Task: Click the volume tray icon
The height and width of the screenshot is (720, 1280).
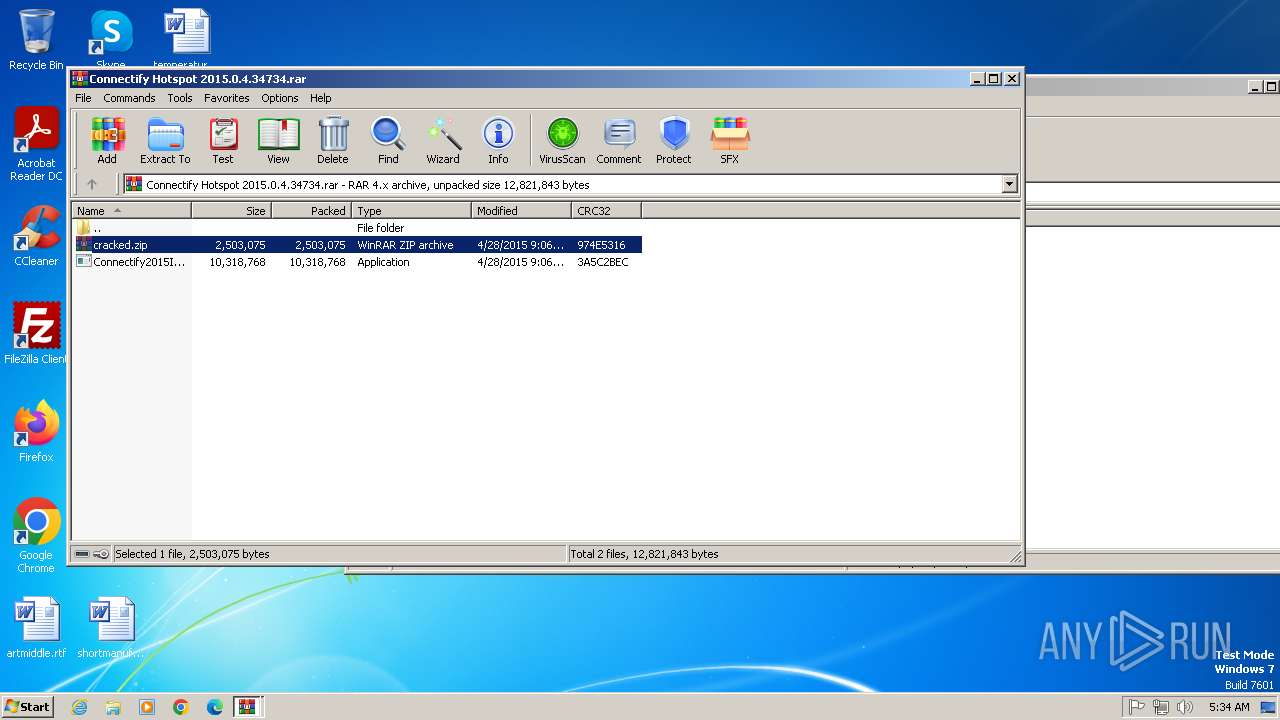Action: pyautogui.click(x=1185, y=707)
